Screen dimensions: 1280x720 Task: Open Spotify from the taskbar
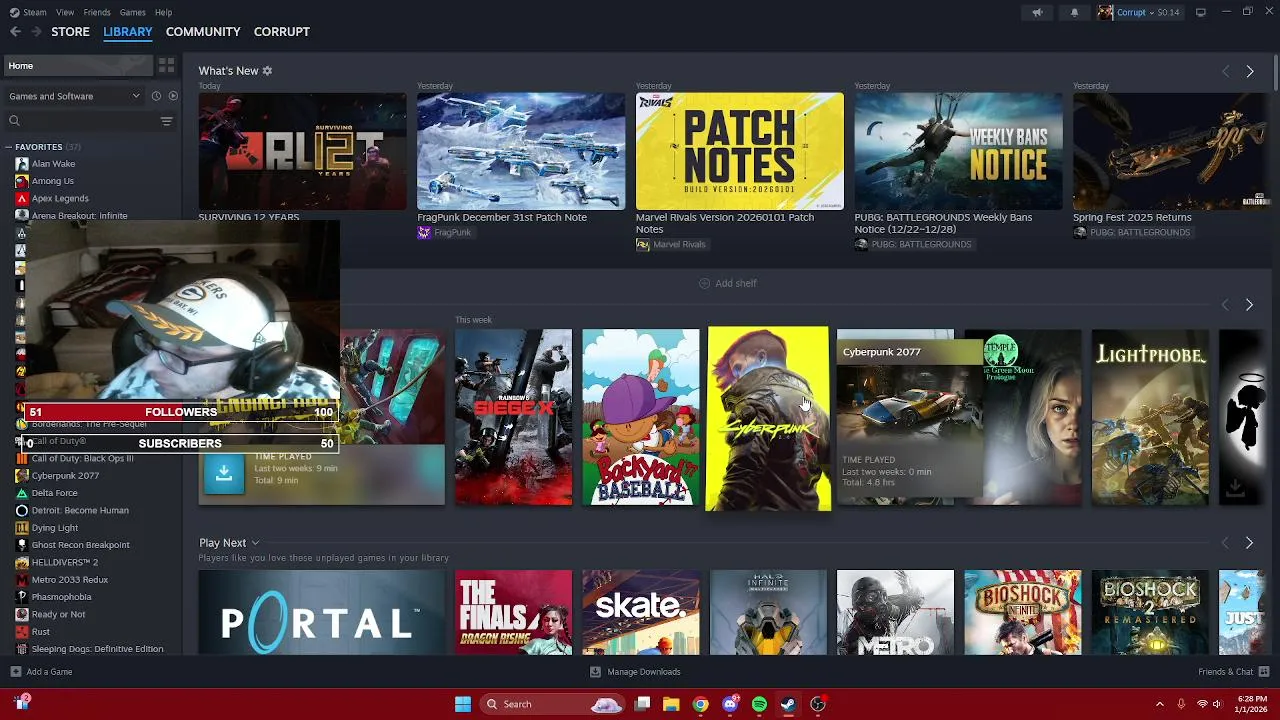coord(759,704)
